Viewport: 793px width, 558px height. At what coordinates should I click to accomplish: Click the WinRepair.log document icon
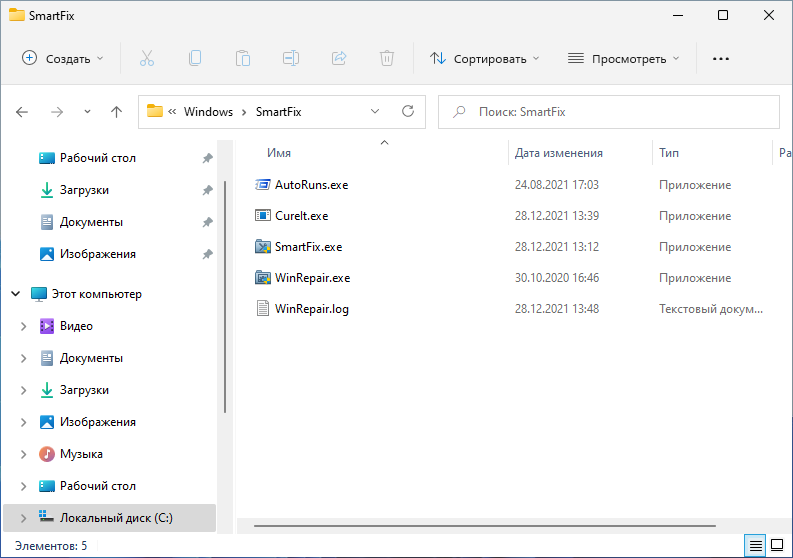[x=262, y=309]
